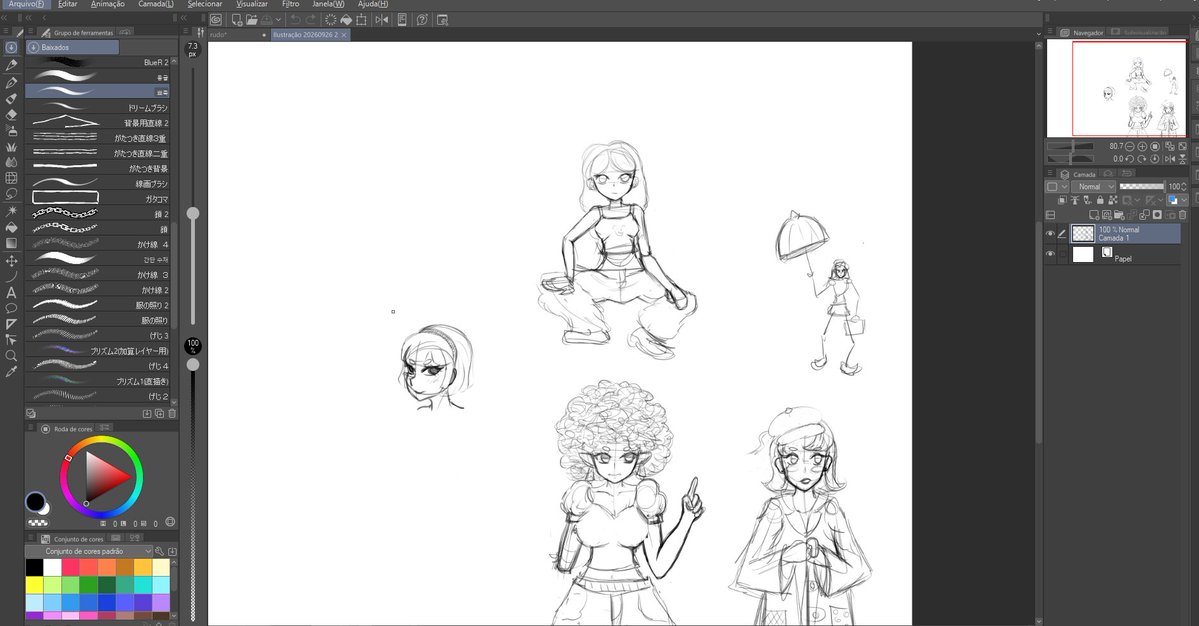Select the Lasso selection tool
This screenshot has width=1199, height=626.
[11, 194]
